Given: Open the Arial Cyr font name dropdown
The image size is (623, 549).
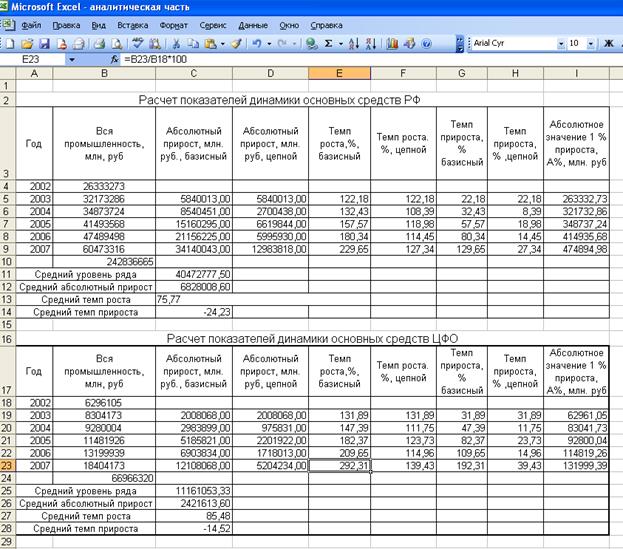Looking at the screenshot, I should click(x=560, y=44).
